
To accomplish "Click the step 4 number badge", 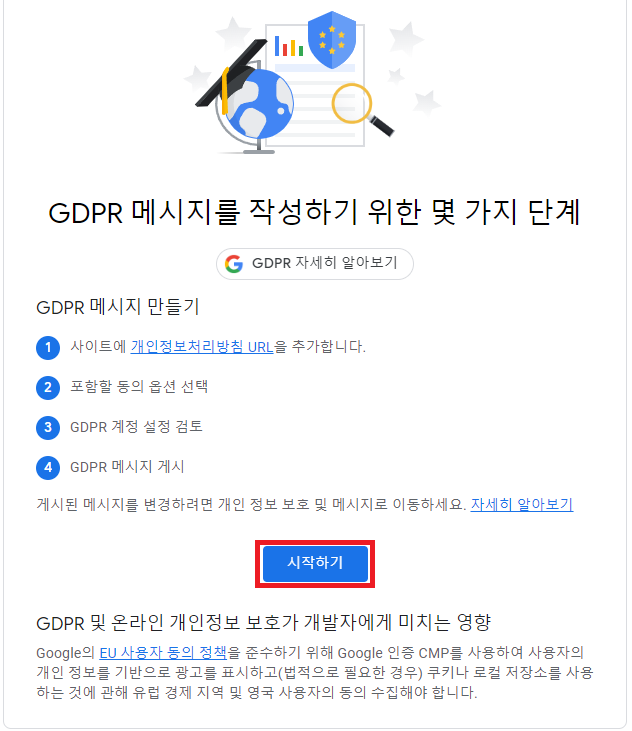I will coord(48,468).
